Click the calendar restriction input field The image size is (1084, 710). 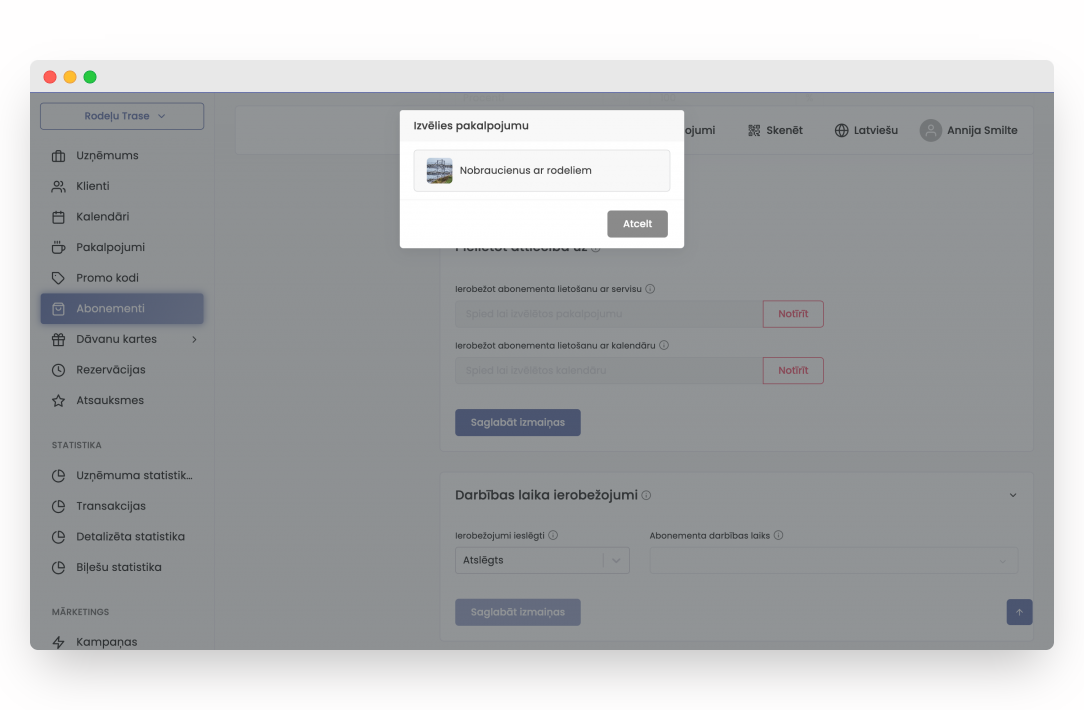tap(608, 371)
